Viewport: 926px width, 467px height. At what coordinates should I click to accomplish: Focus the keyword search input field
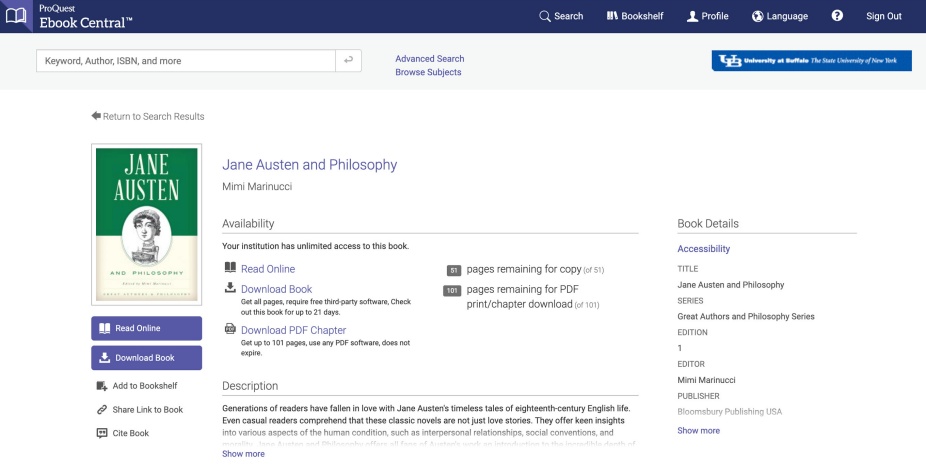(x=185, y=61)
